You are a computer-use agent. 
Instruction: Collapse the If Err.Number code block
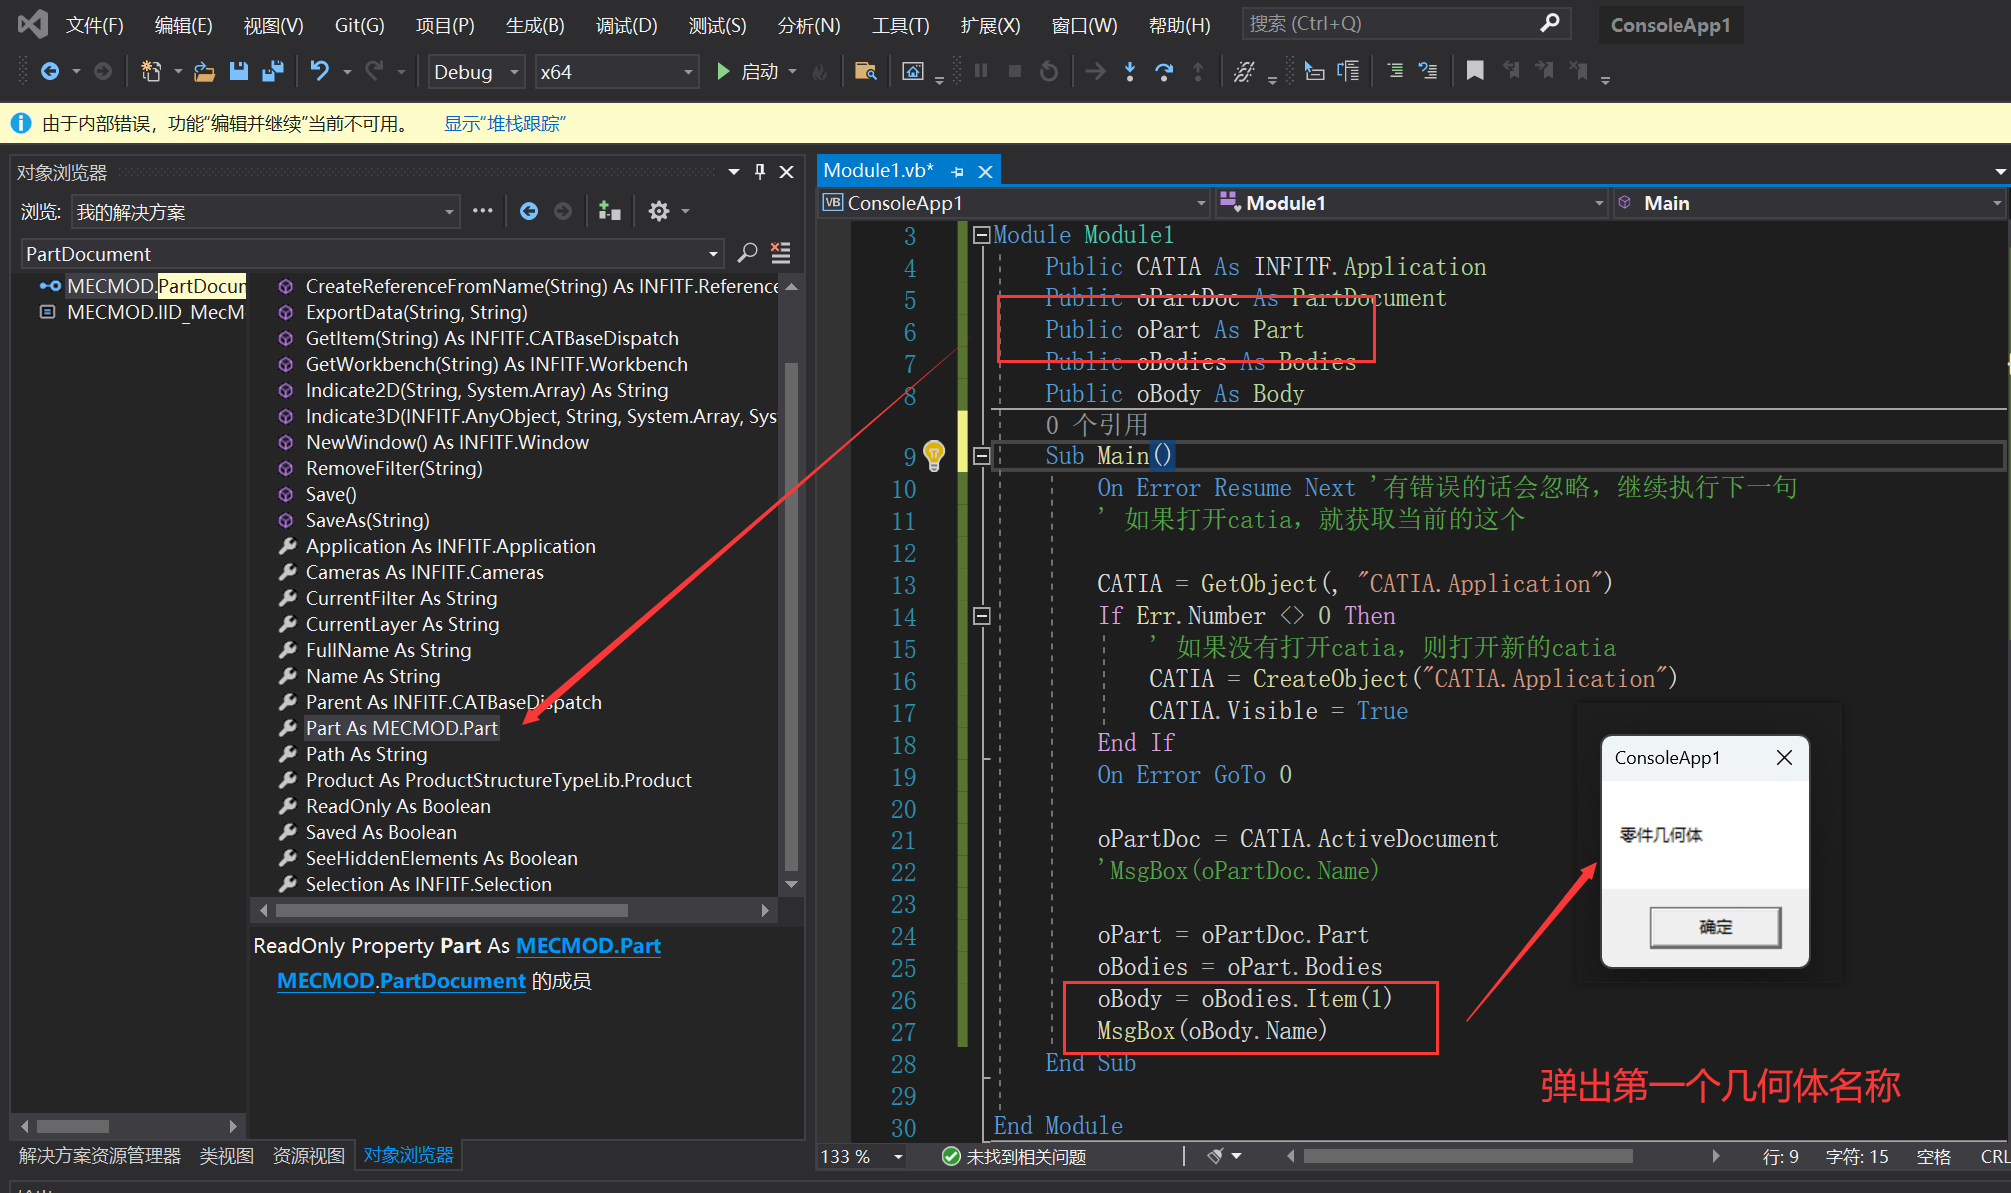pos(981,616)
